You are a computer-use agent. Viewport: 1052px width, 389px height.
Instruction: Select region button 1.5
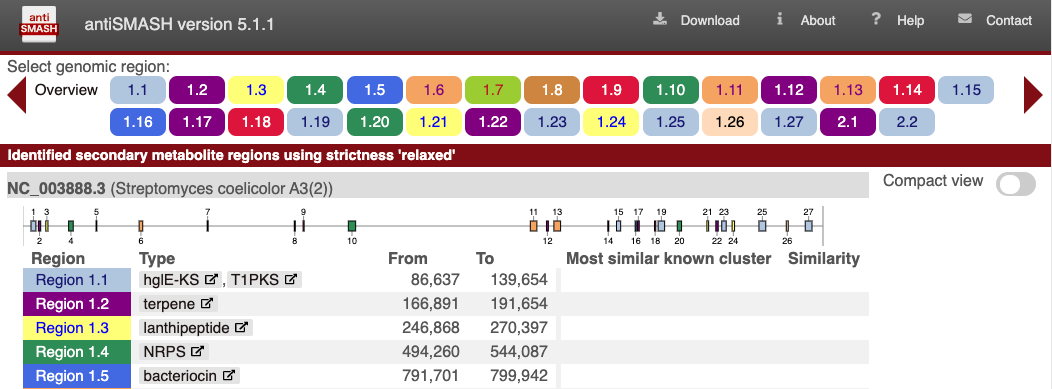375,90
